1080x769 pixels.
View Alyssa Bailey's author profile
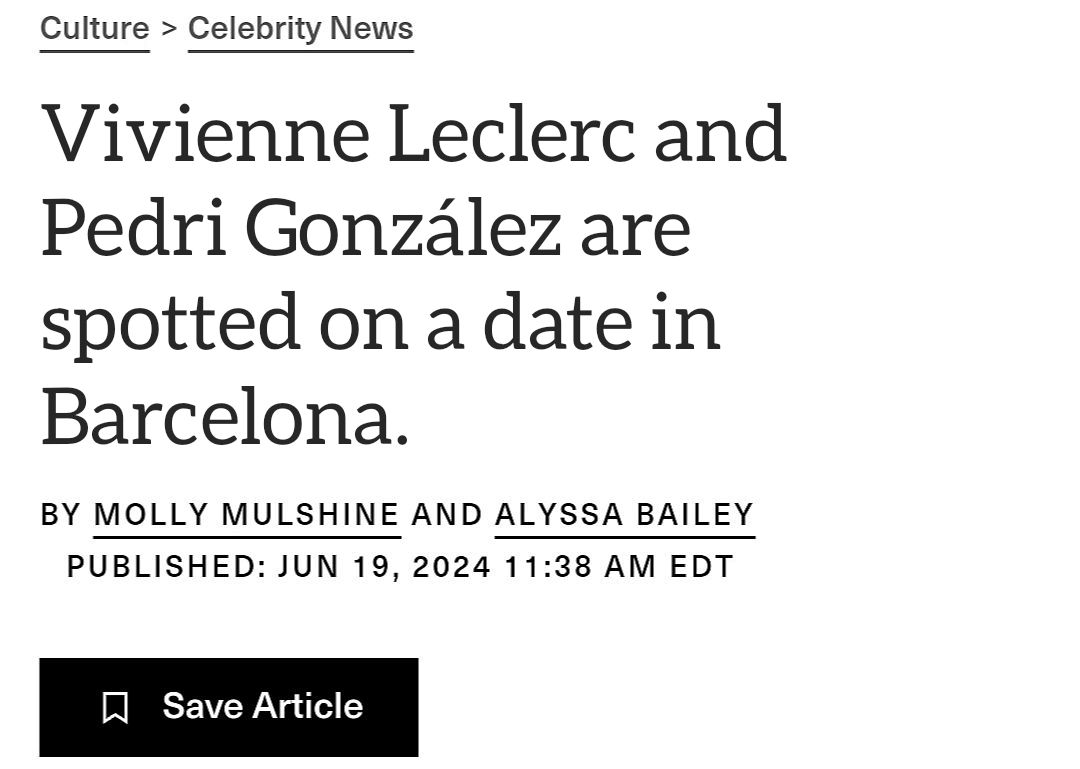[x=624, y=515]
